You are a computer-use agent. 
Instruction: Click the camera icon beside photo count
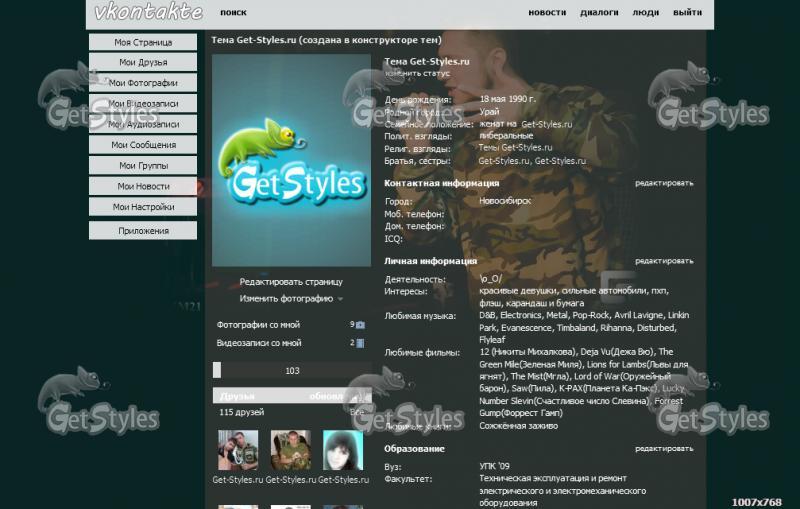pos(360,325)
